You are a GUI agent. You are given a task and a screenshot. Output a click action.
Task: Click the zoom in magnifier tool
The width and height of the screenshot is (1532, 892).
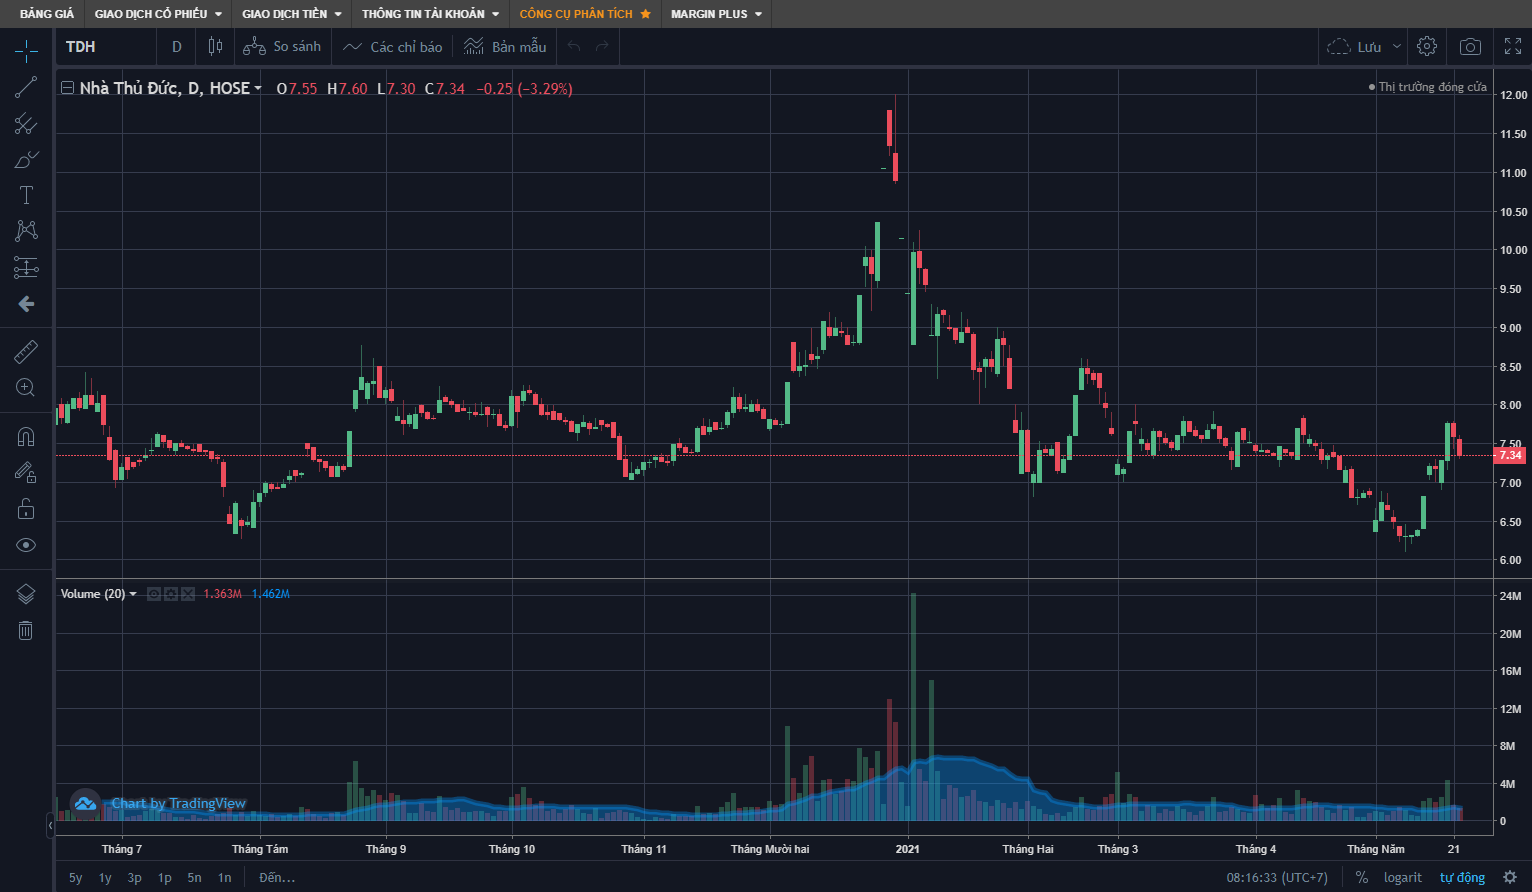26,388
